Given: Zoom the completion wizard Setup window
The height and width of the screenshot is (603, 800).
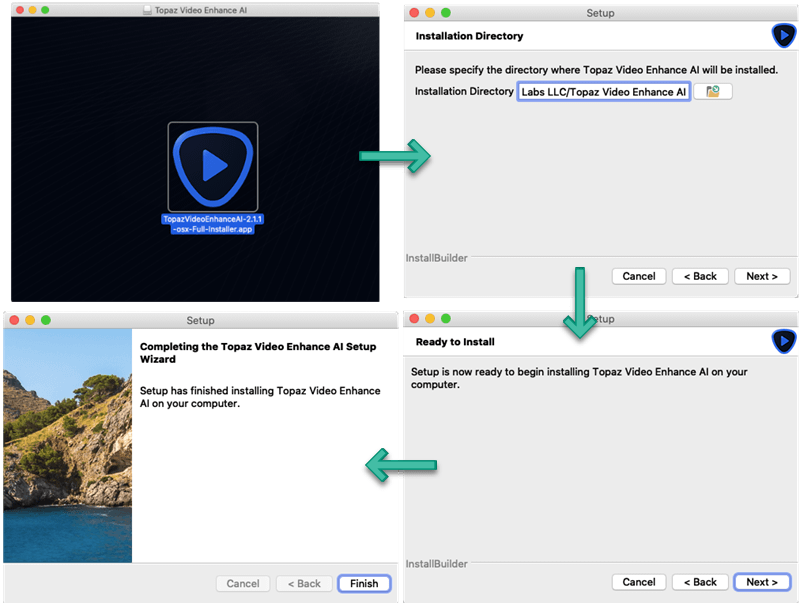Looking at the screenshot, I should [46, 320].
